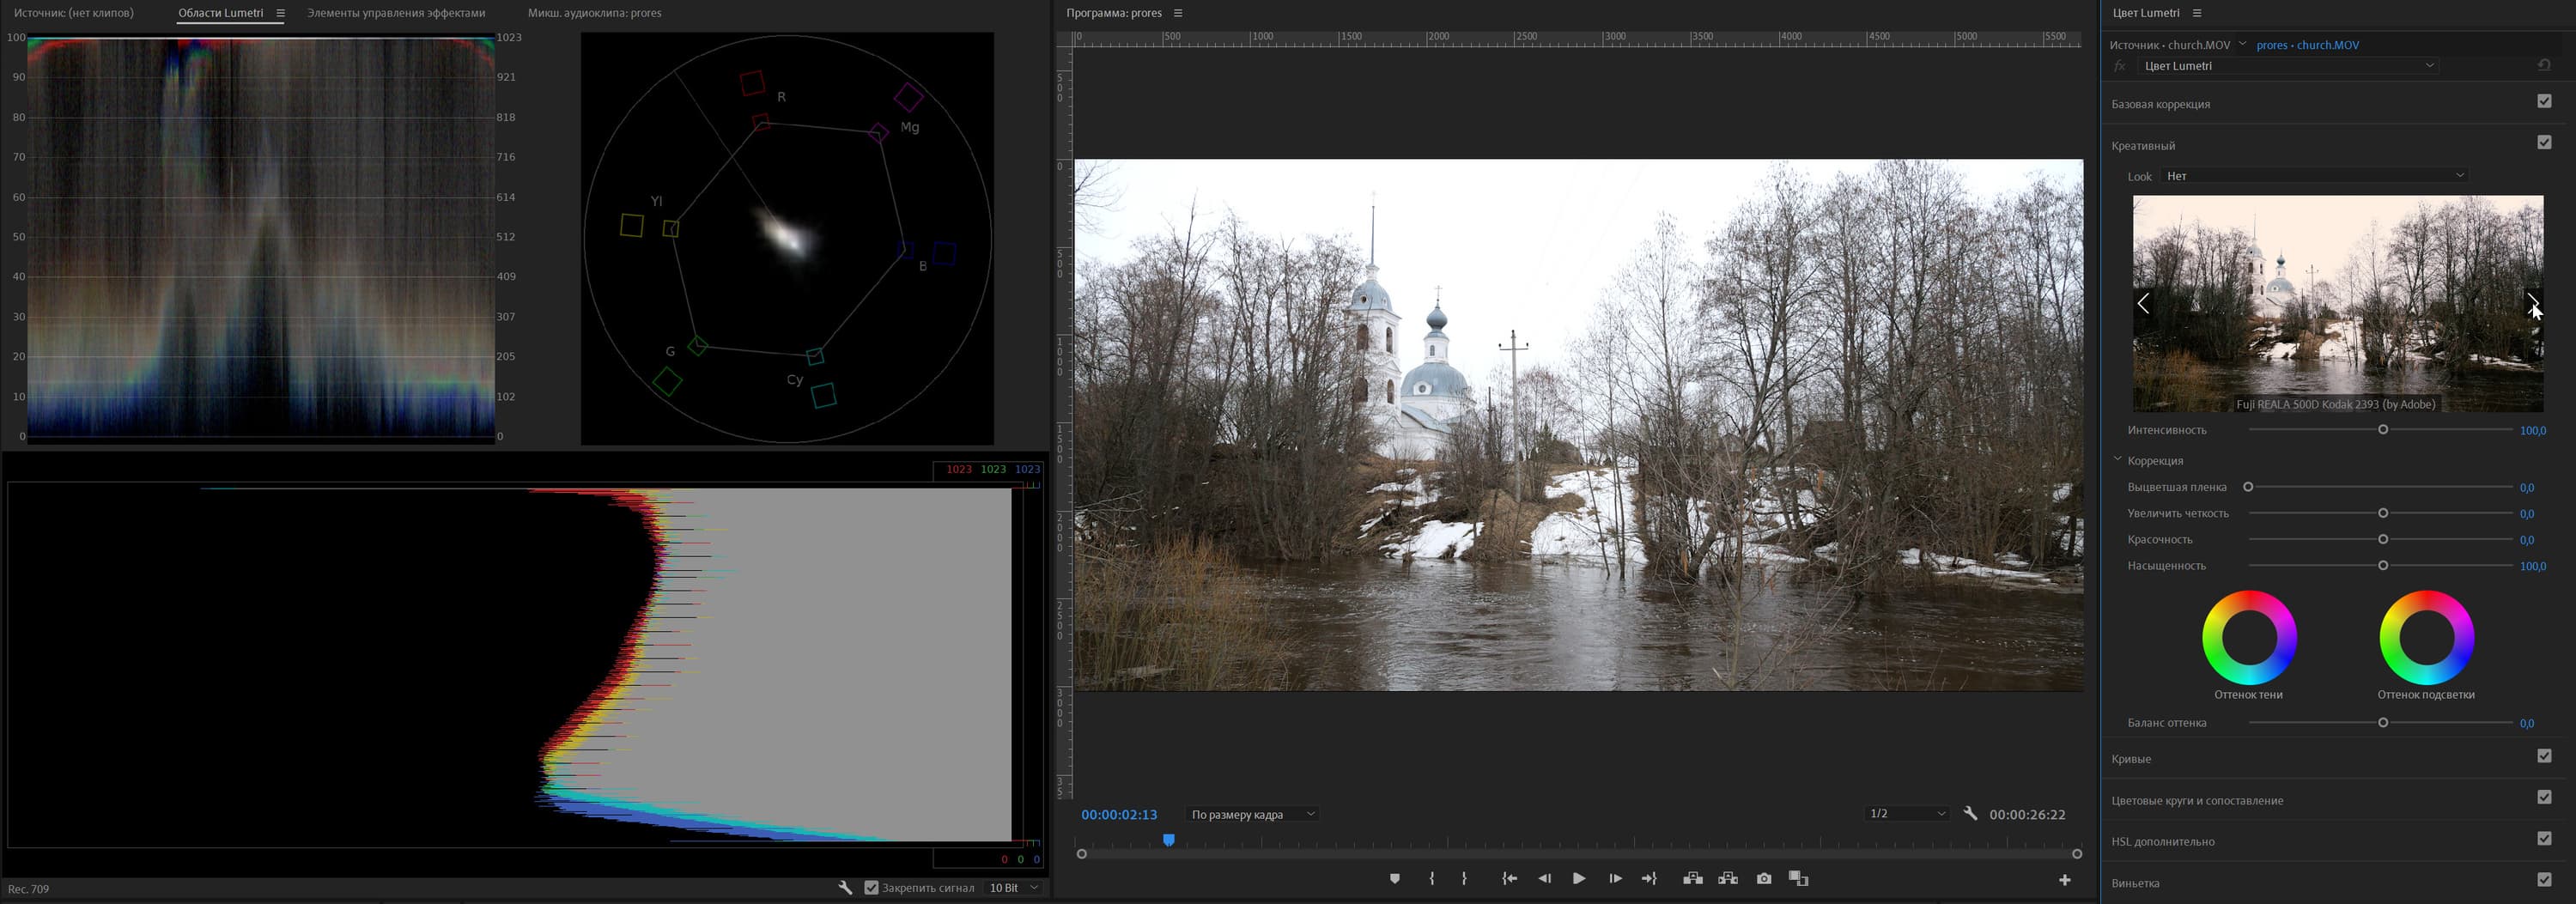
Task: Switch to Элементы управления эффектами tab
Action: pyautogui.click(x=396, y=13)
